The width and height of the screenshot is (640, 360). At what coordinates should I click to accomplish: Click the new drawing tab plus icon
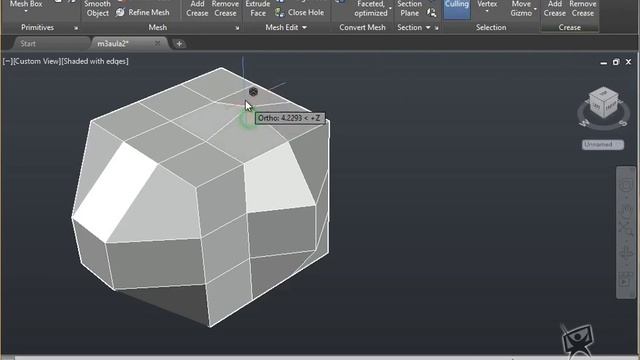tap(179, 44)
